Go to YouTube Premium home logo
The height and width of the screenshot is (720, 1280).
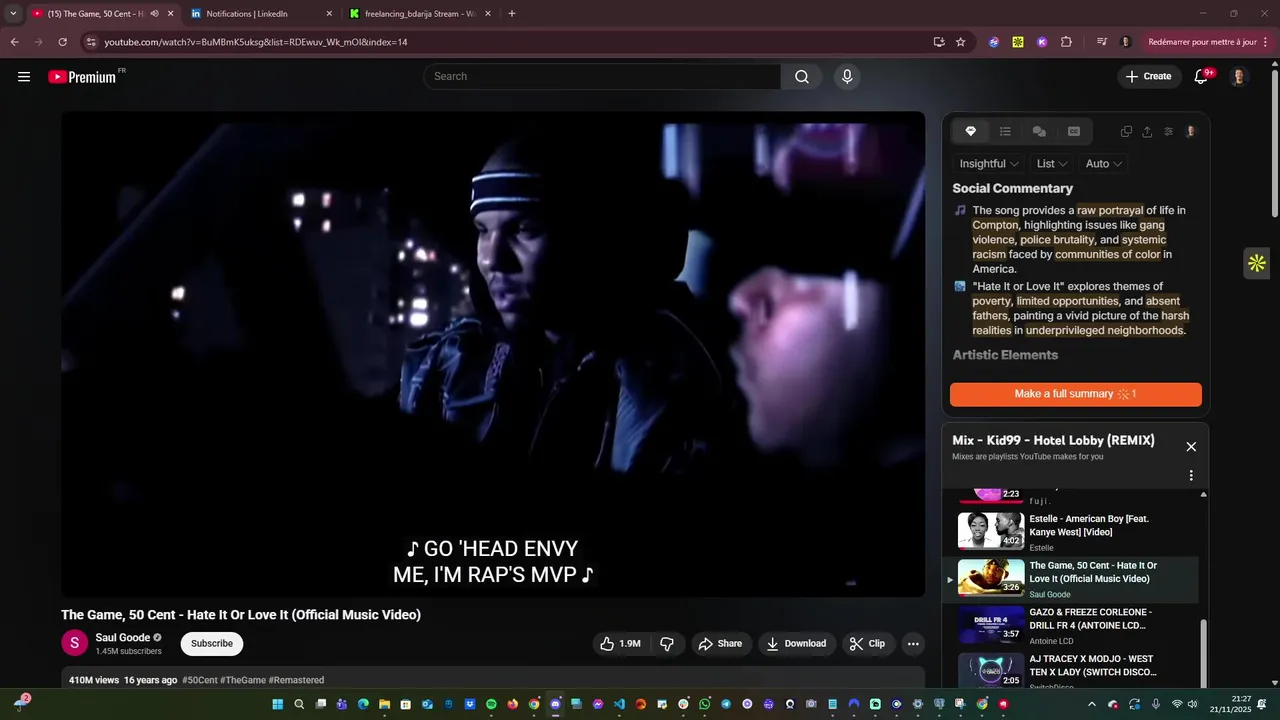click(82, 77)
